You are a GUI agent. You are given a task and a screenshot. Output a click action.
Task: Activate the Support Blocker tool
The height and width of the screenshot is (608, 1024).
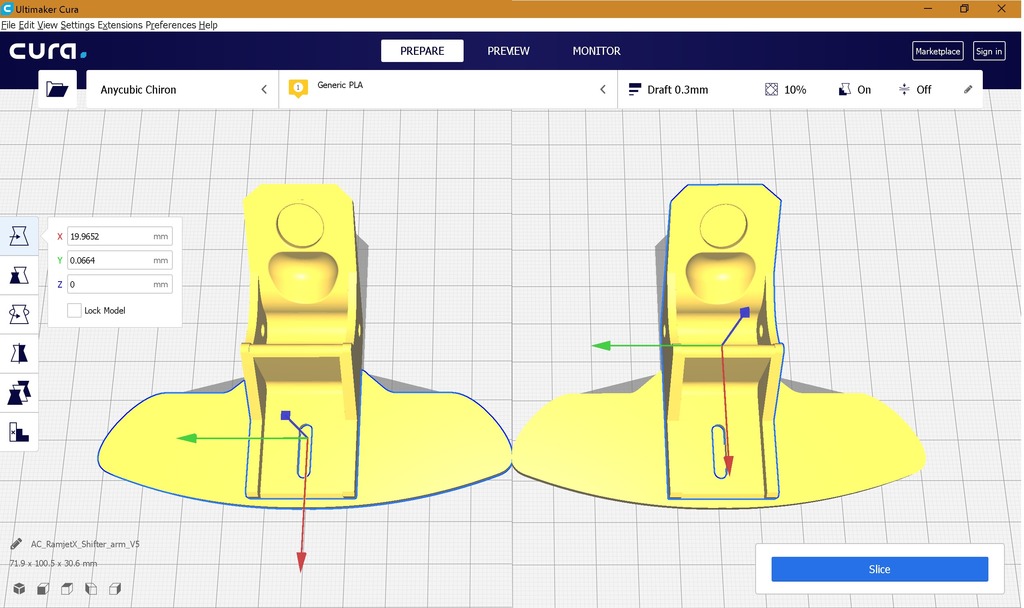pos(18,431)
